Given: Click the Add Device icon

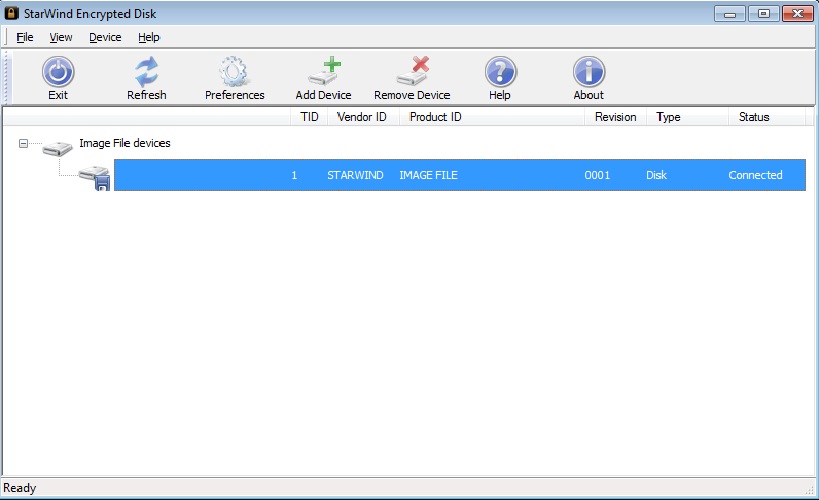Looking at the screenshot, I should [x=324, y=72].
